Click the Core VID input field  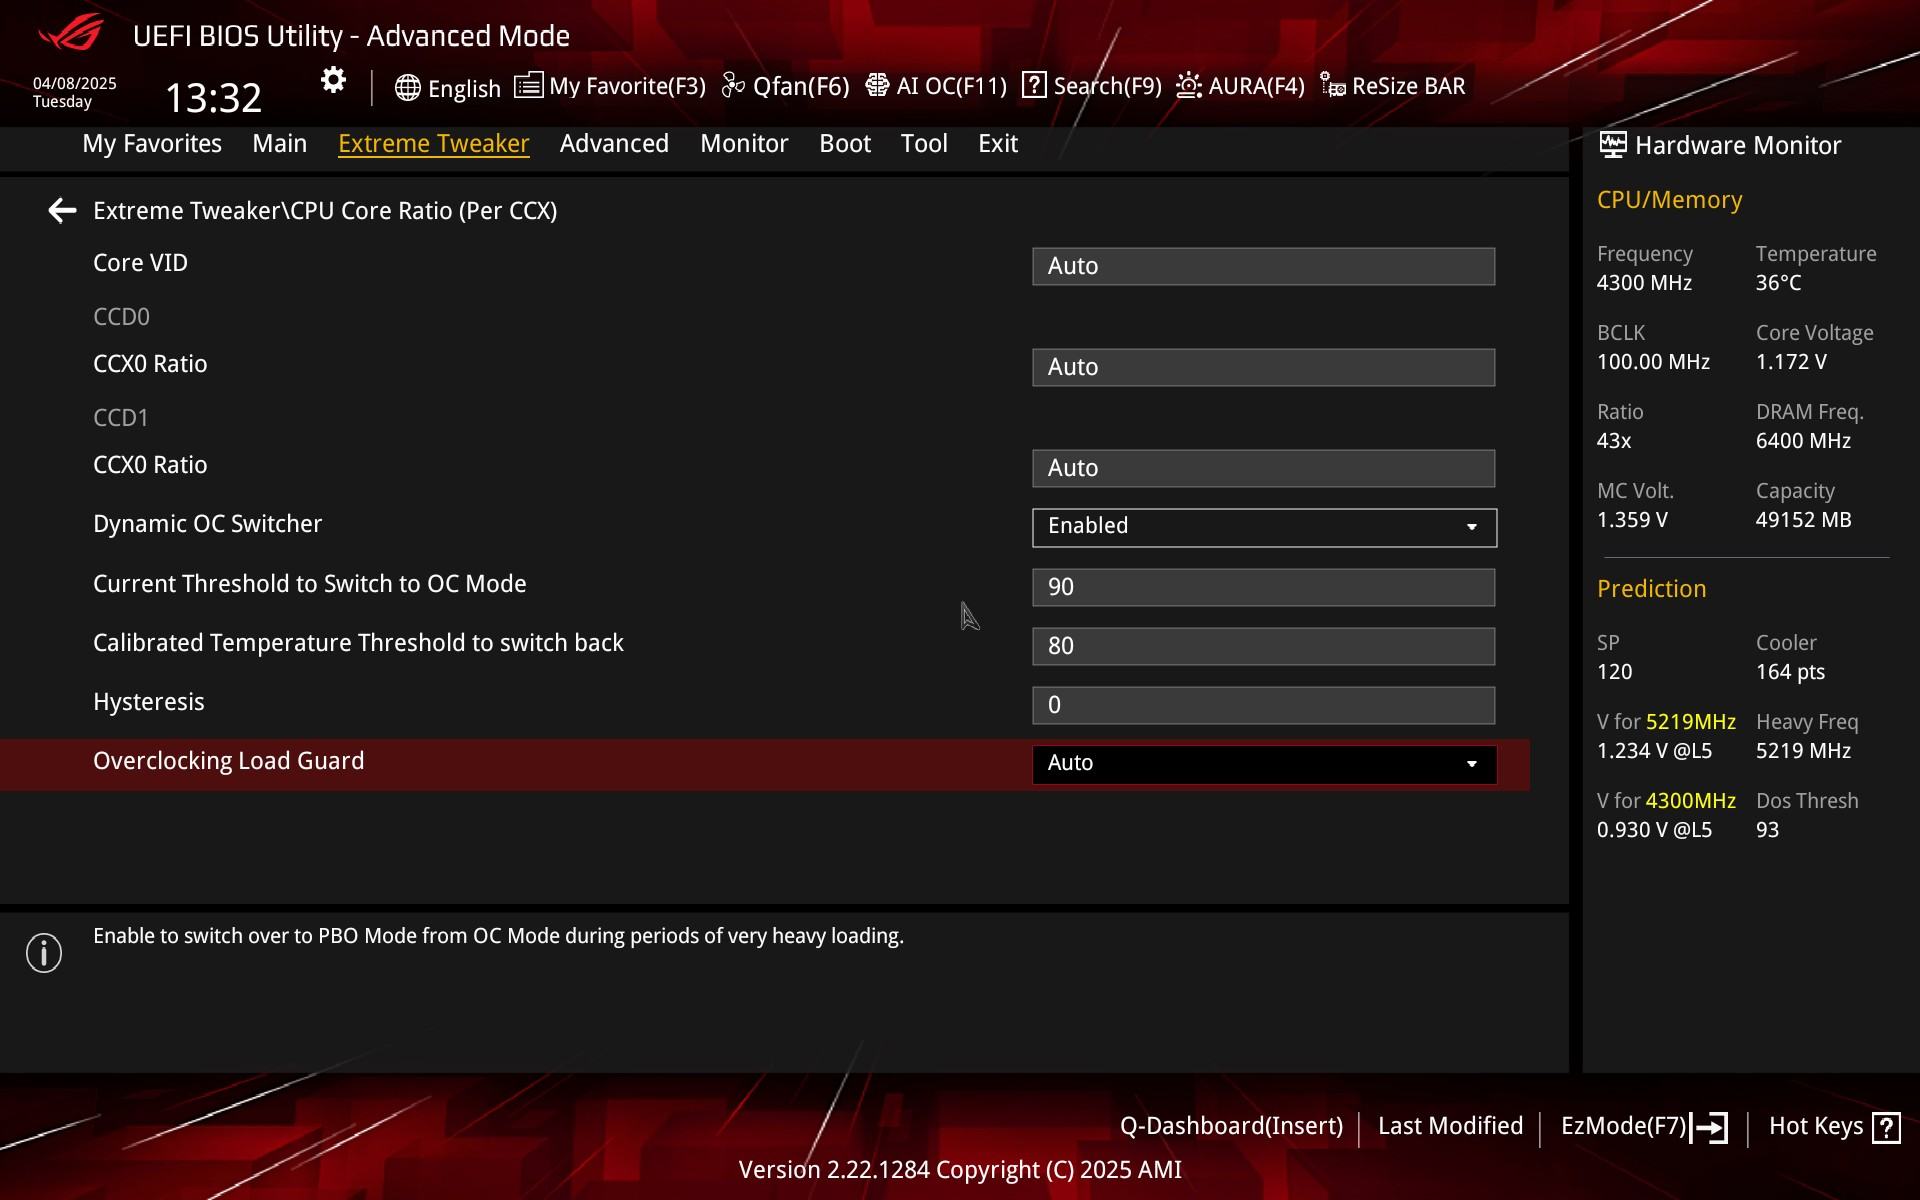1263,267
